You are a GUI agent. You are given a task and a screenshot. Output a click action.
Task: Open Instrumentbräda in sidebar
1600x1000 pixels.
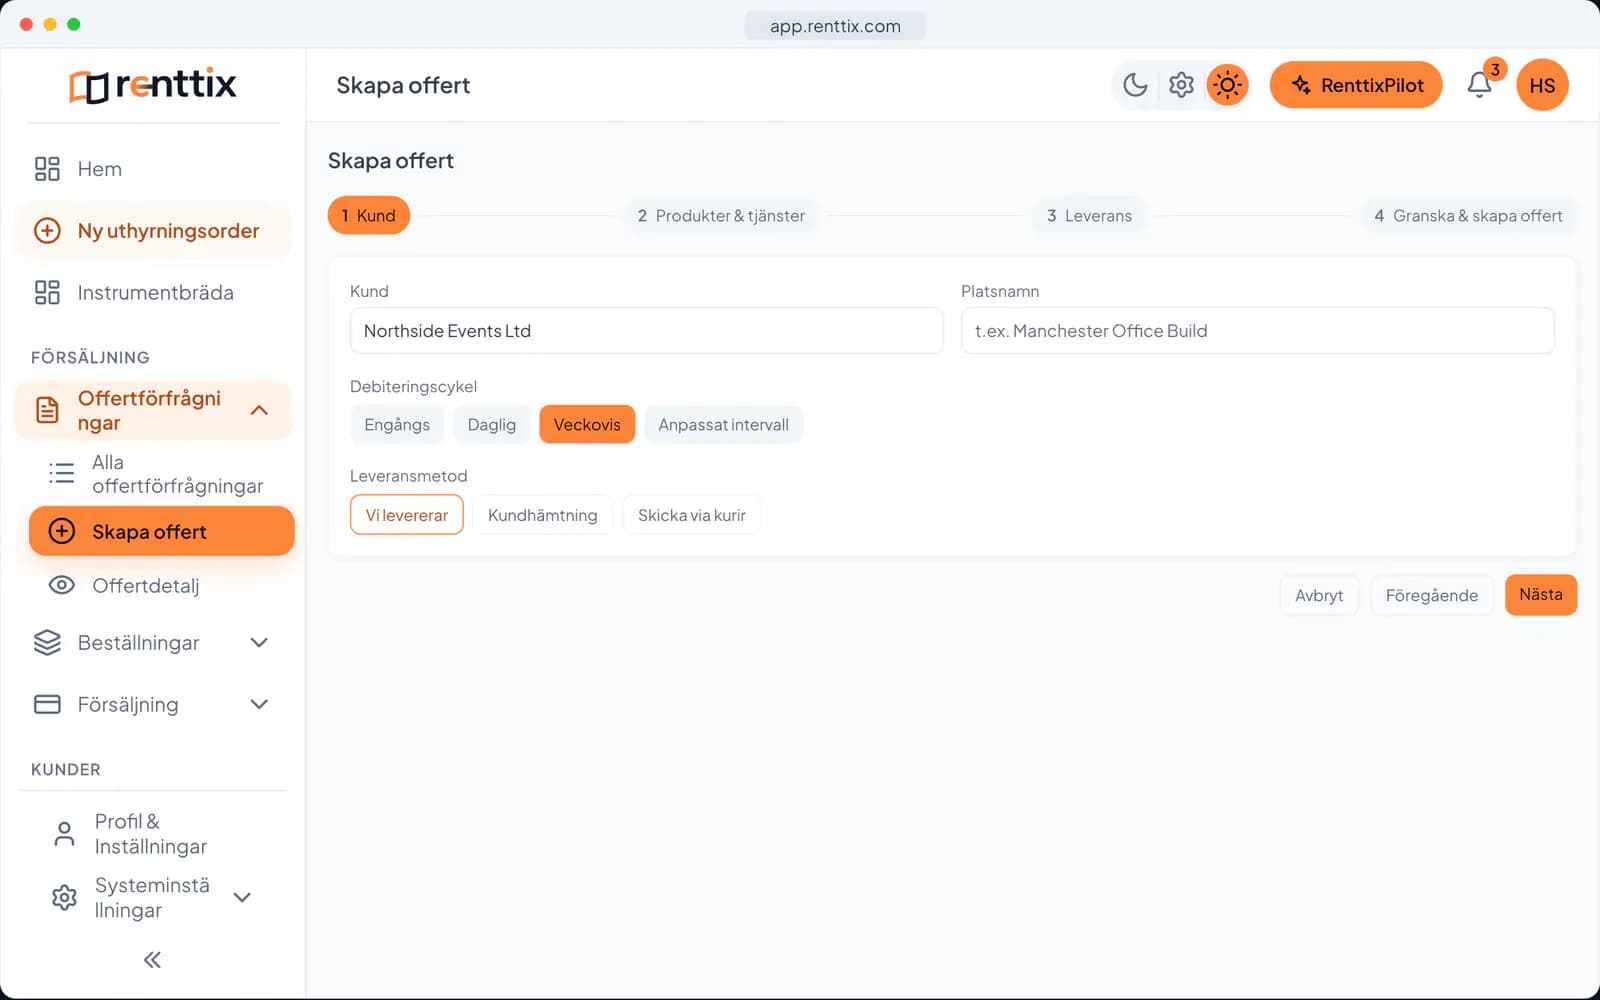click(153, 293)
